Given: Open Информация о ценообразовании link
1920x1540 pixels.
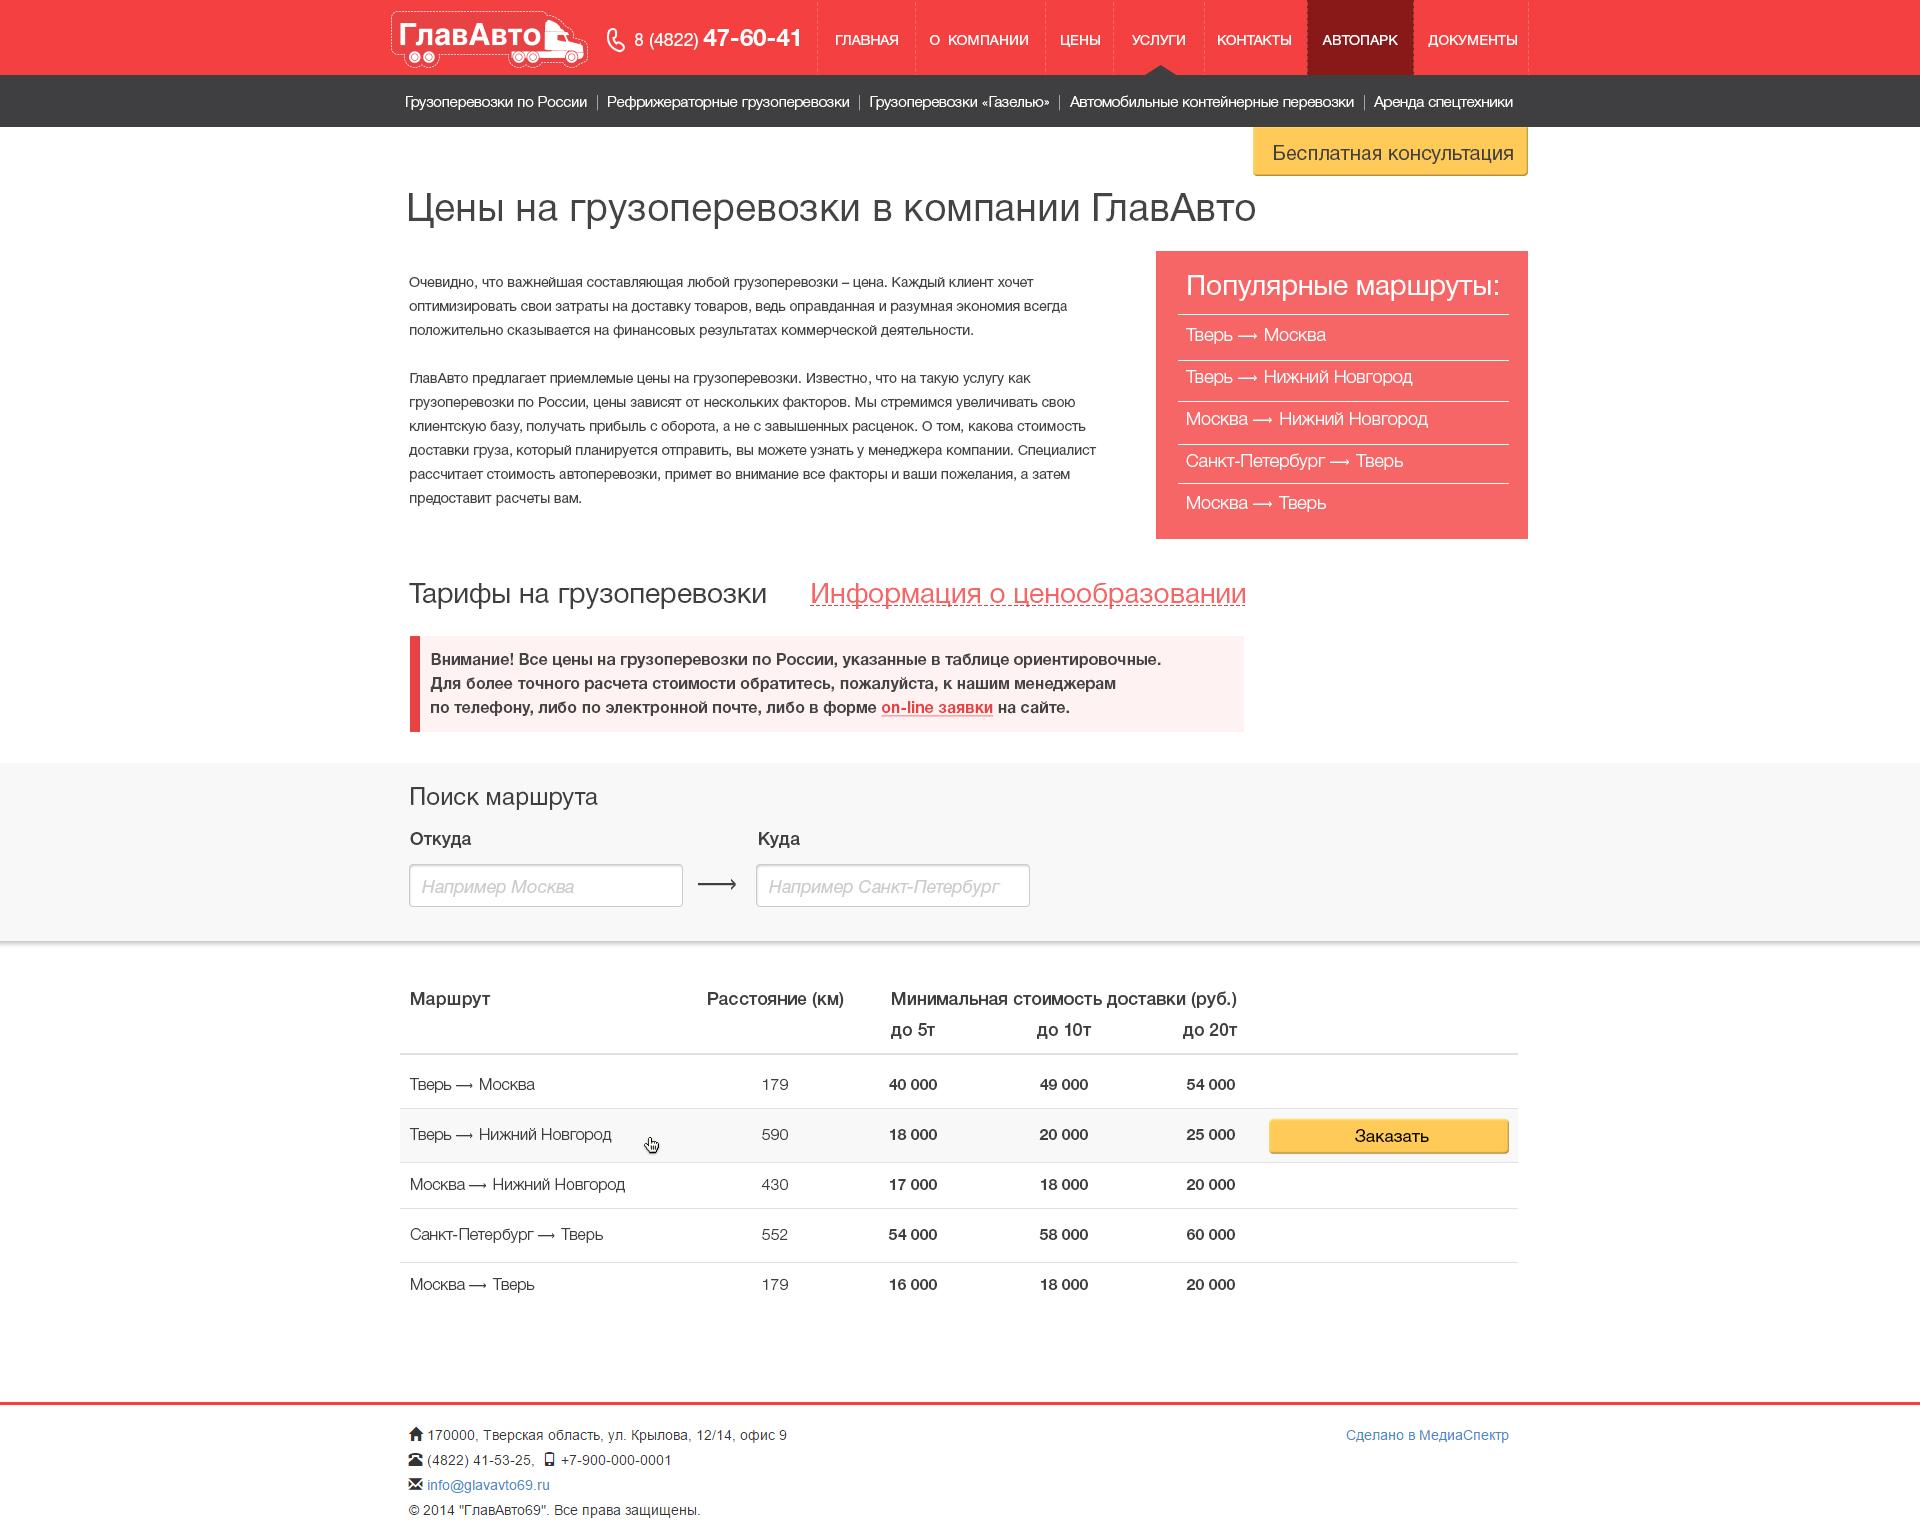Looking at the screenshot, I should [1027, 593].
